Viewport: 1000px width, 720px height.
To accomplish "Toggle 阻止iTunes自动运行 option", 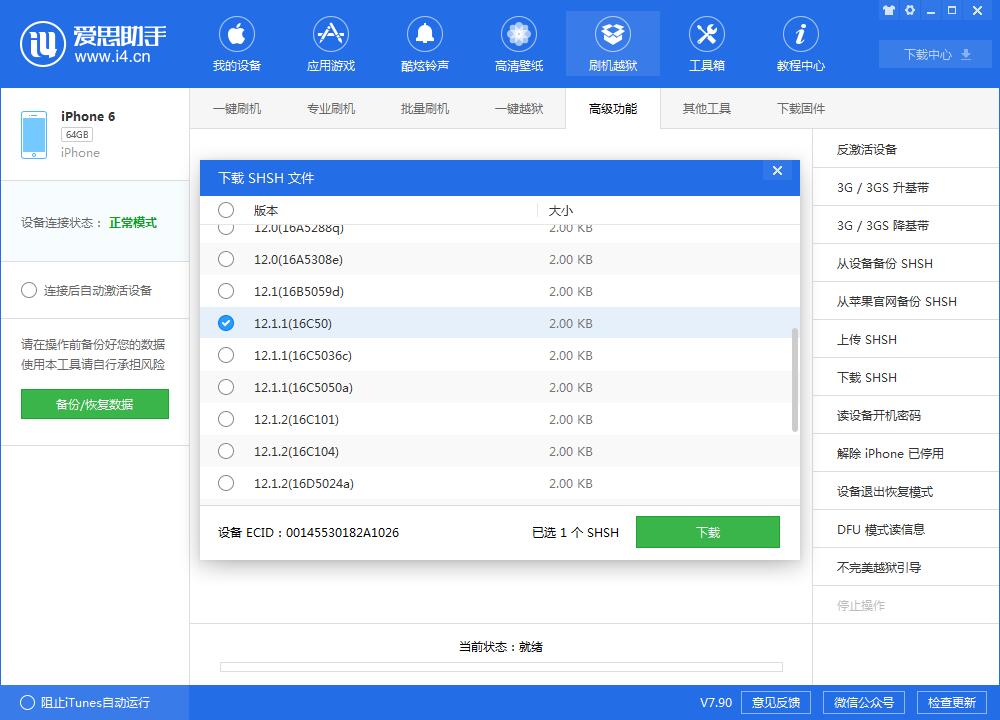I will click(x=28, y=702).
